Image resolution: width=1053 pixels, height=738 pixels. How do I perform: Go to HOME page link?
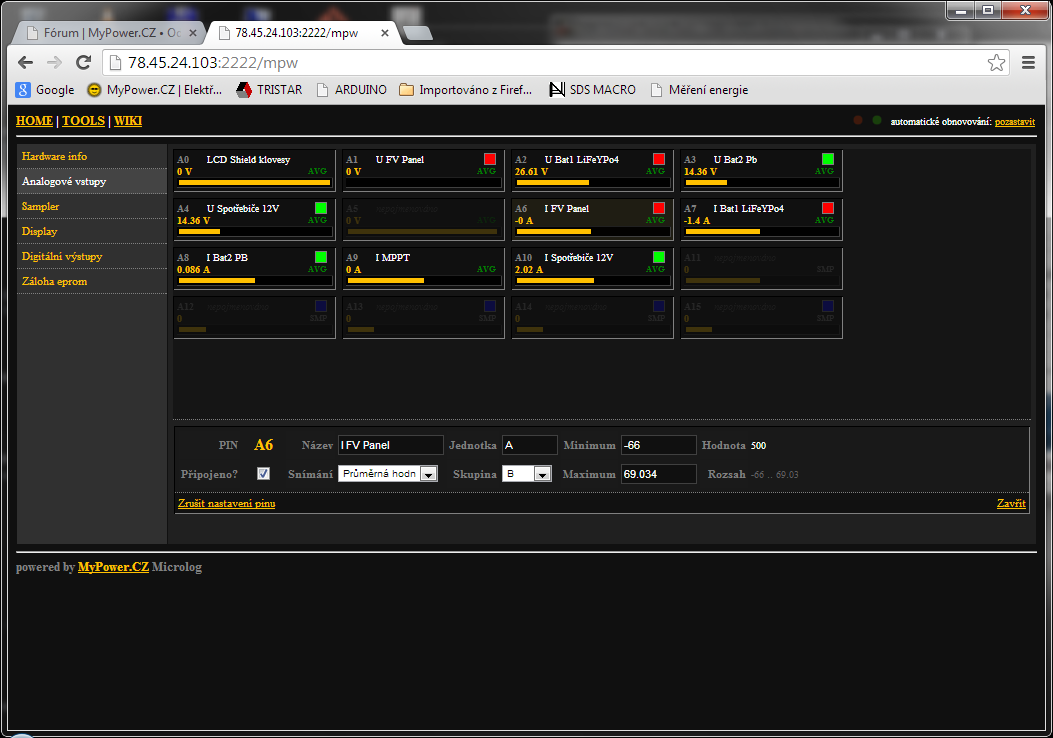pos(34,121)
